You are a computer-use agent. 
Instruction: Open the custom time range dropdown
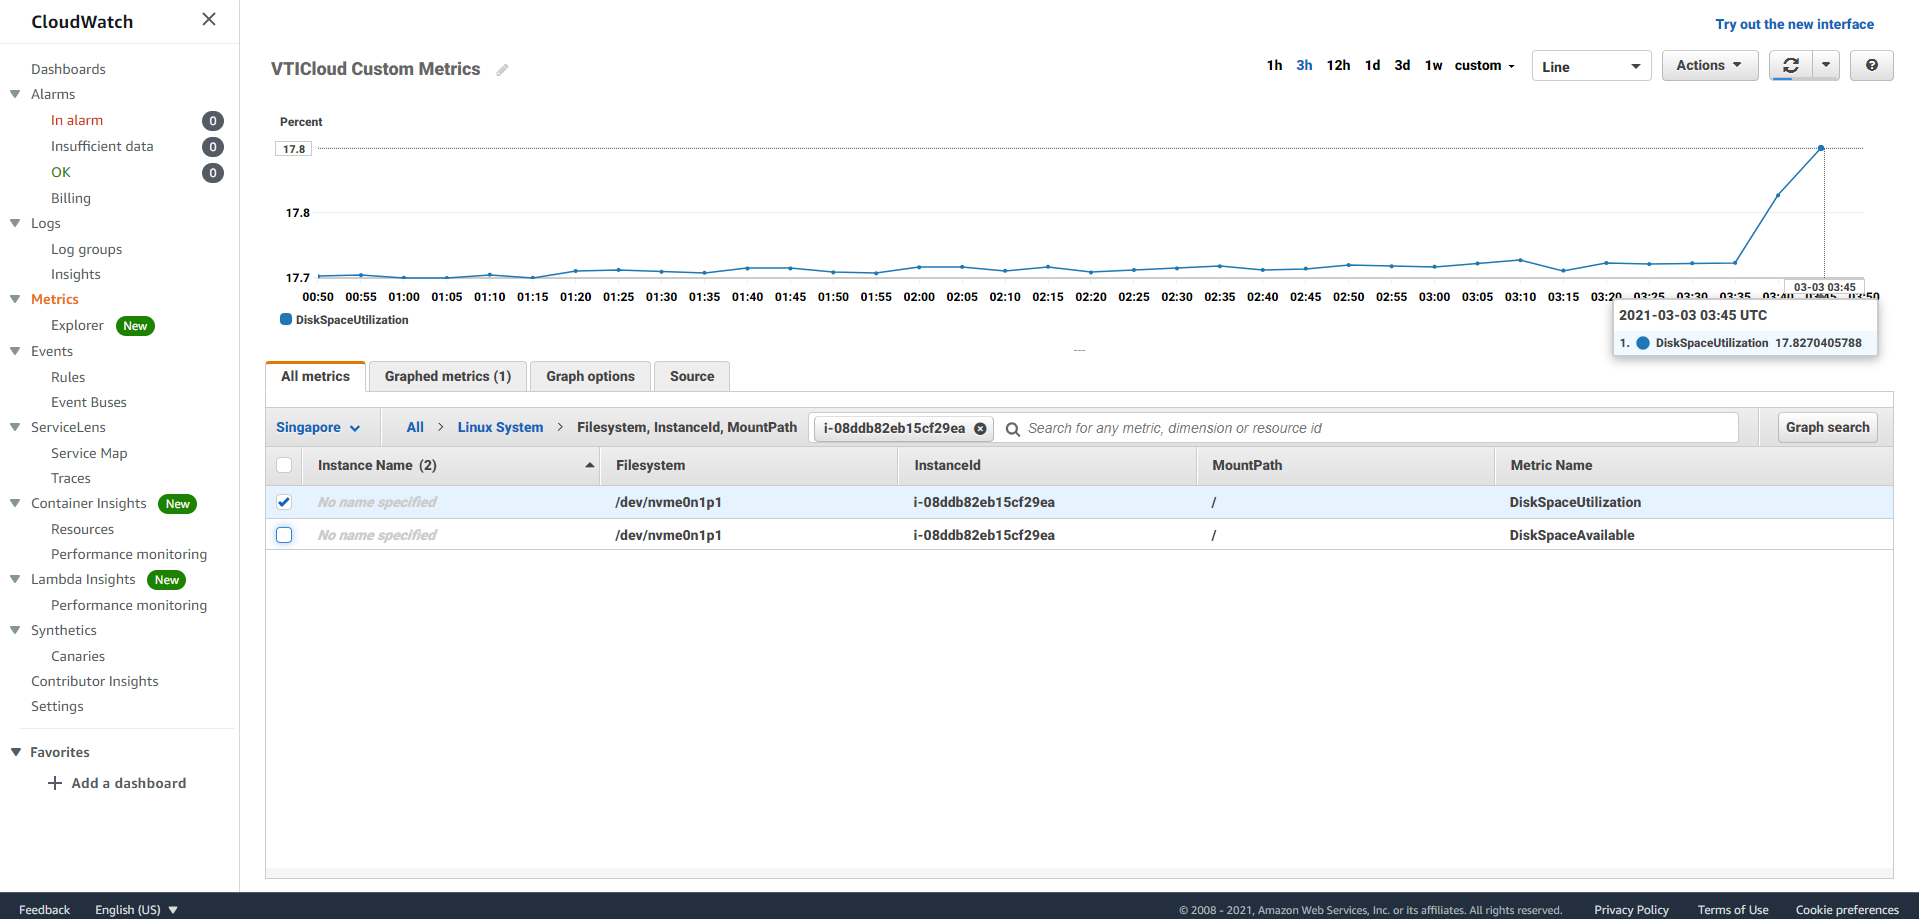point(1484,65)
